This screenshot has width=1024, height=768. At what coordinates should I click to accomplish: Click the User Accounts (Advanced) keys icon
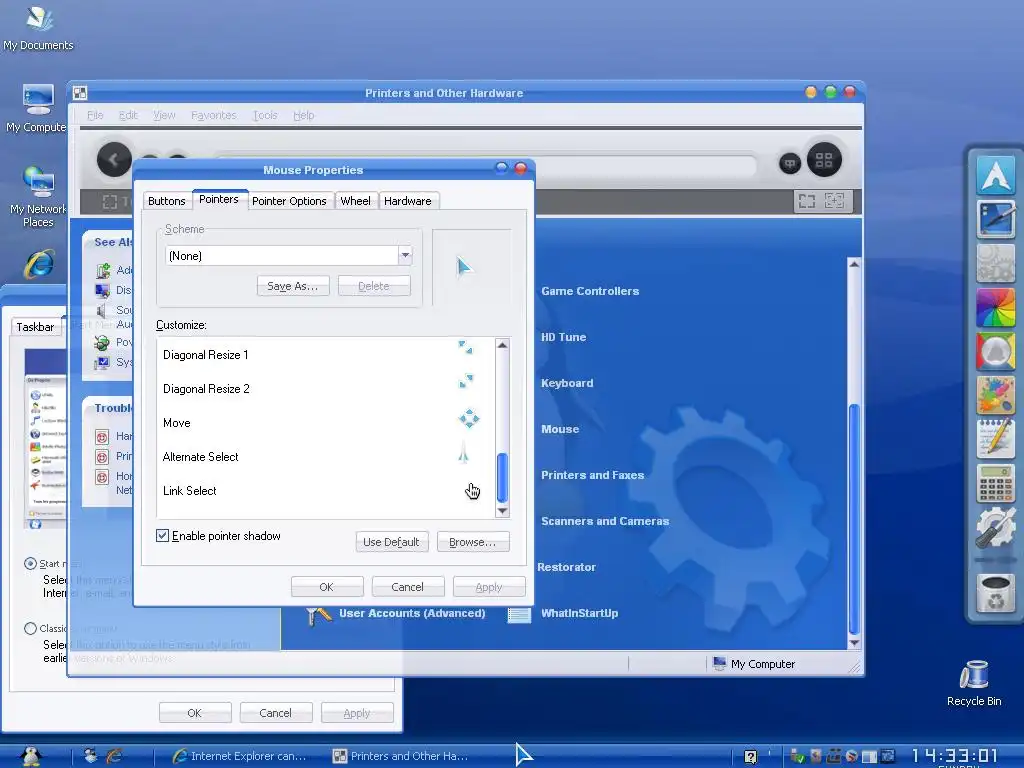[319, 615]
